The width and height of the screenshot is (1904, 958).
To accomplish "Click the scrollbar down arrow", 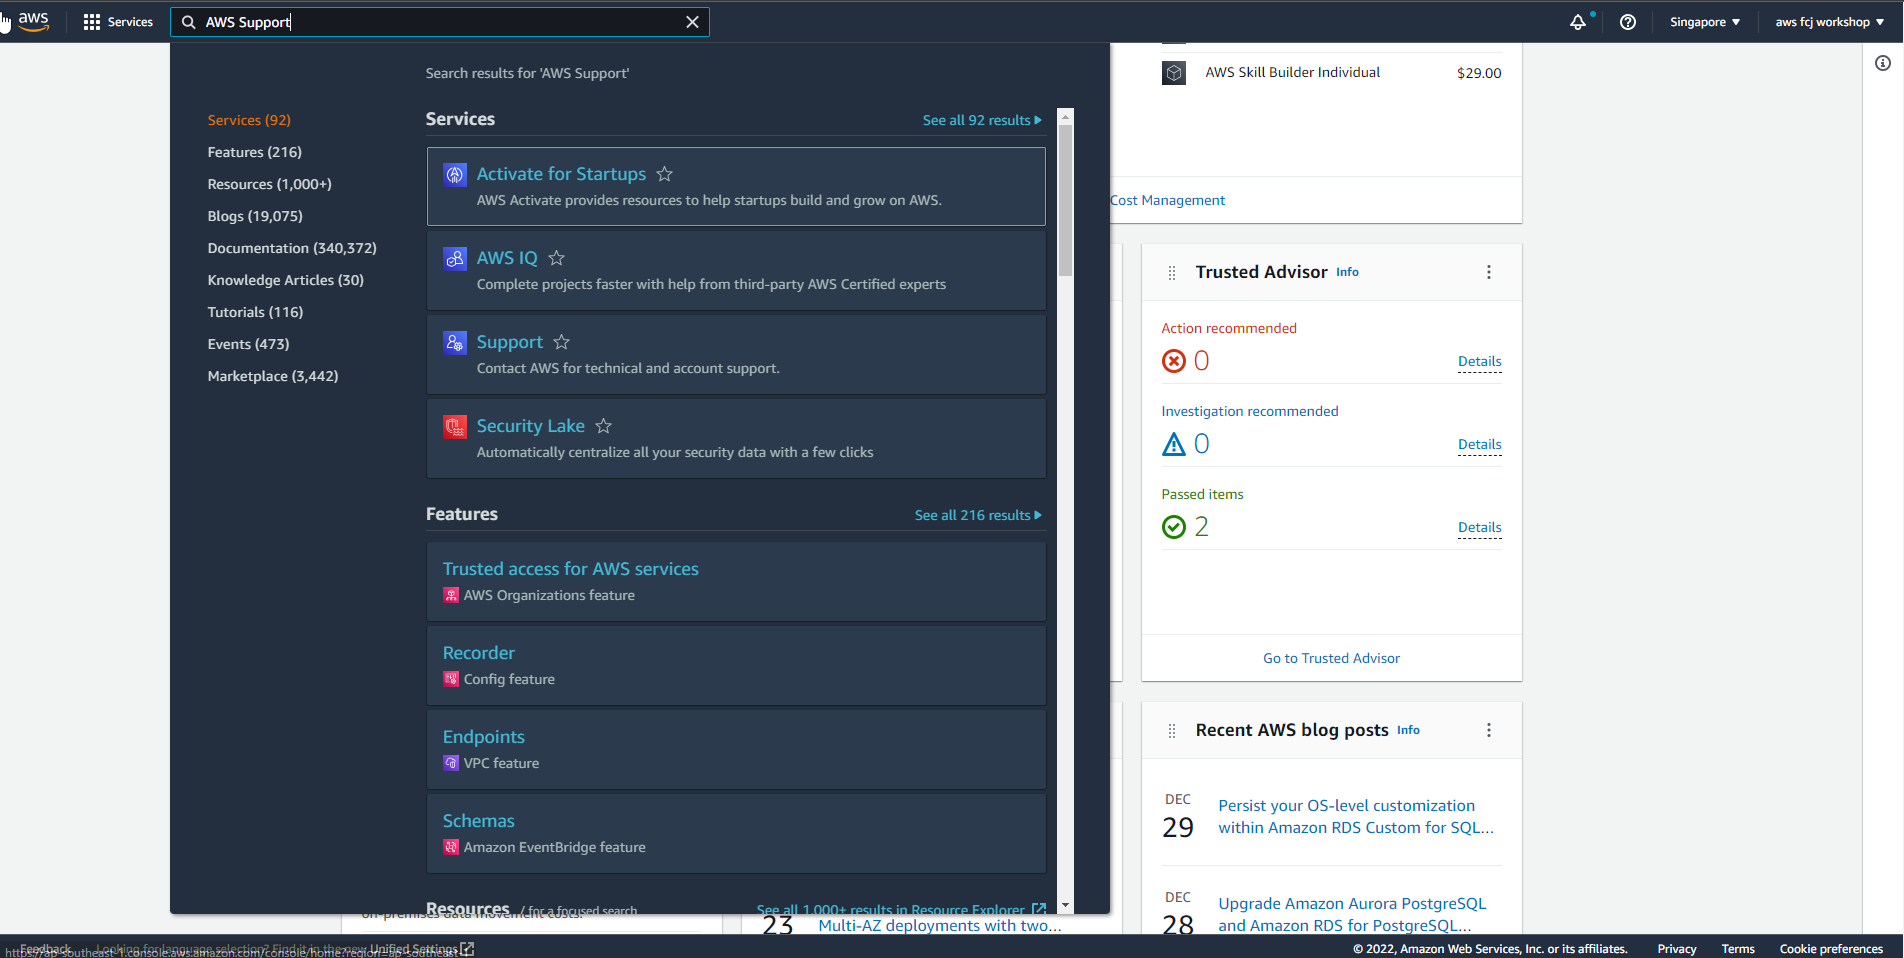I will tap(1065, 905).
